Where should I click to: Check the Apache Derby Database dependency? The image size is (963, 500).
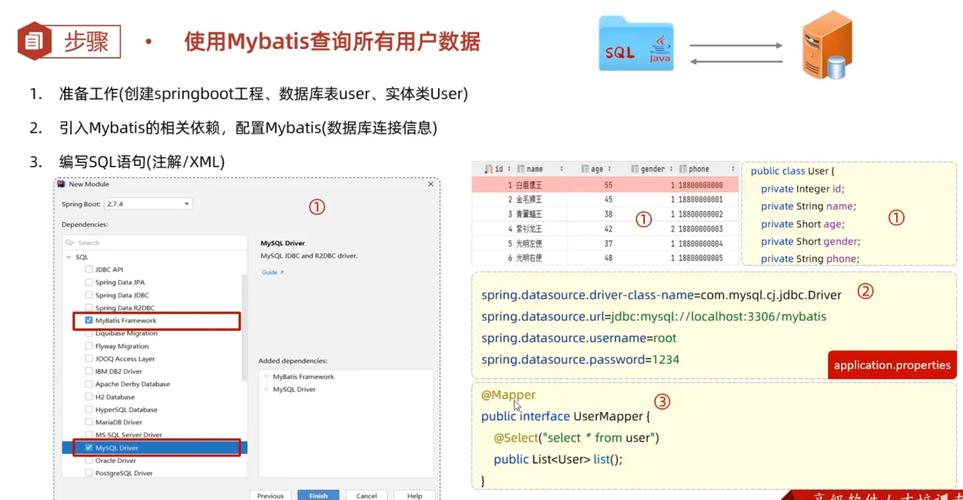point(89,384)
